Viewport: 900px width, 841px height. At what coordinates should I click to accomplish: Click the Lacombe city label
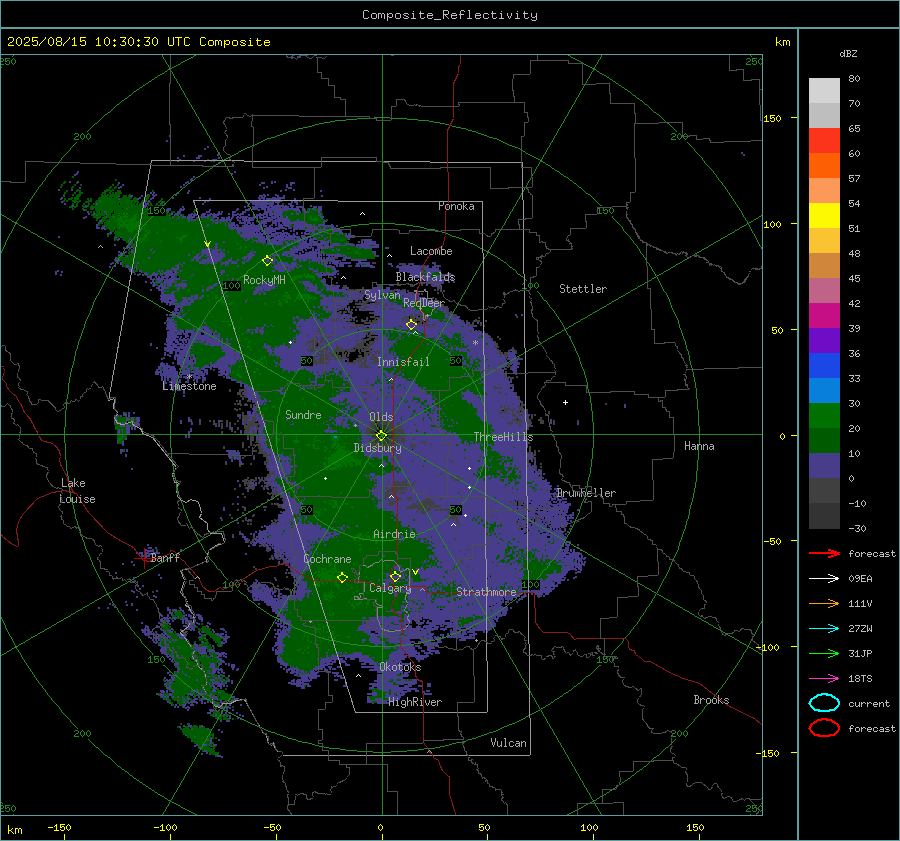pos(431,251)
